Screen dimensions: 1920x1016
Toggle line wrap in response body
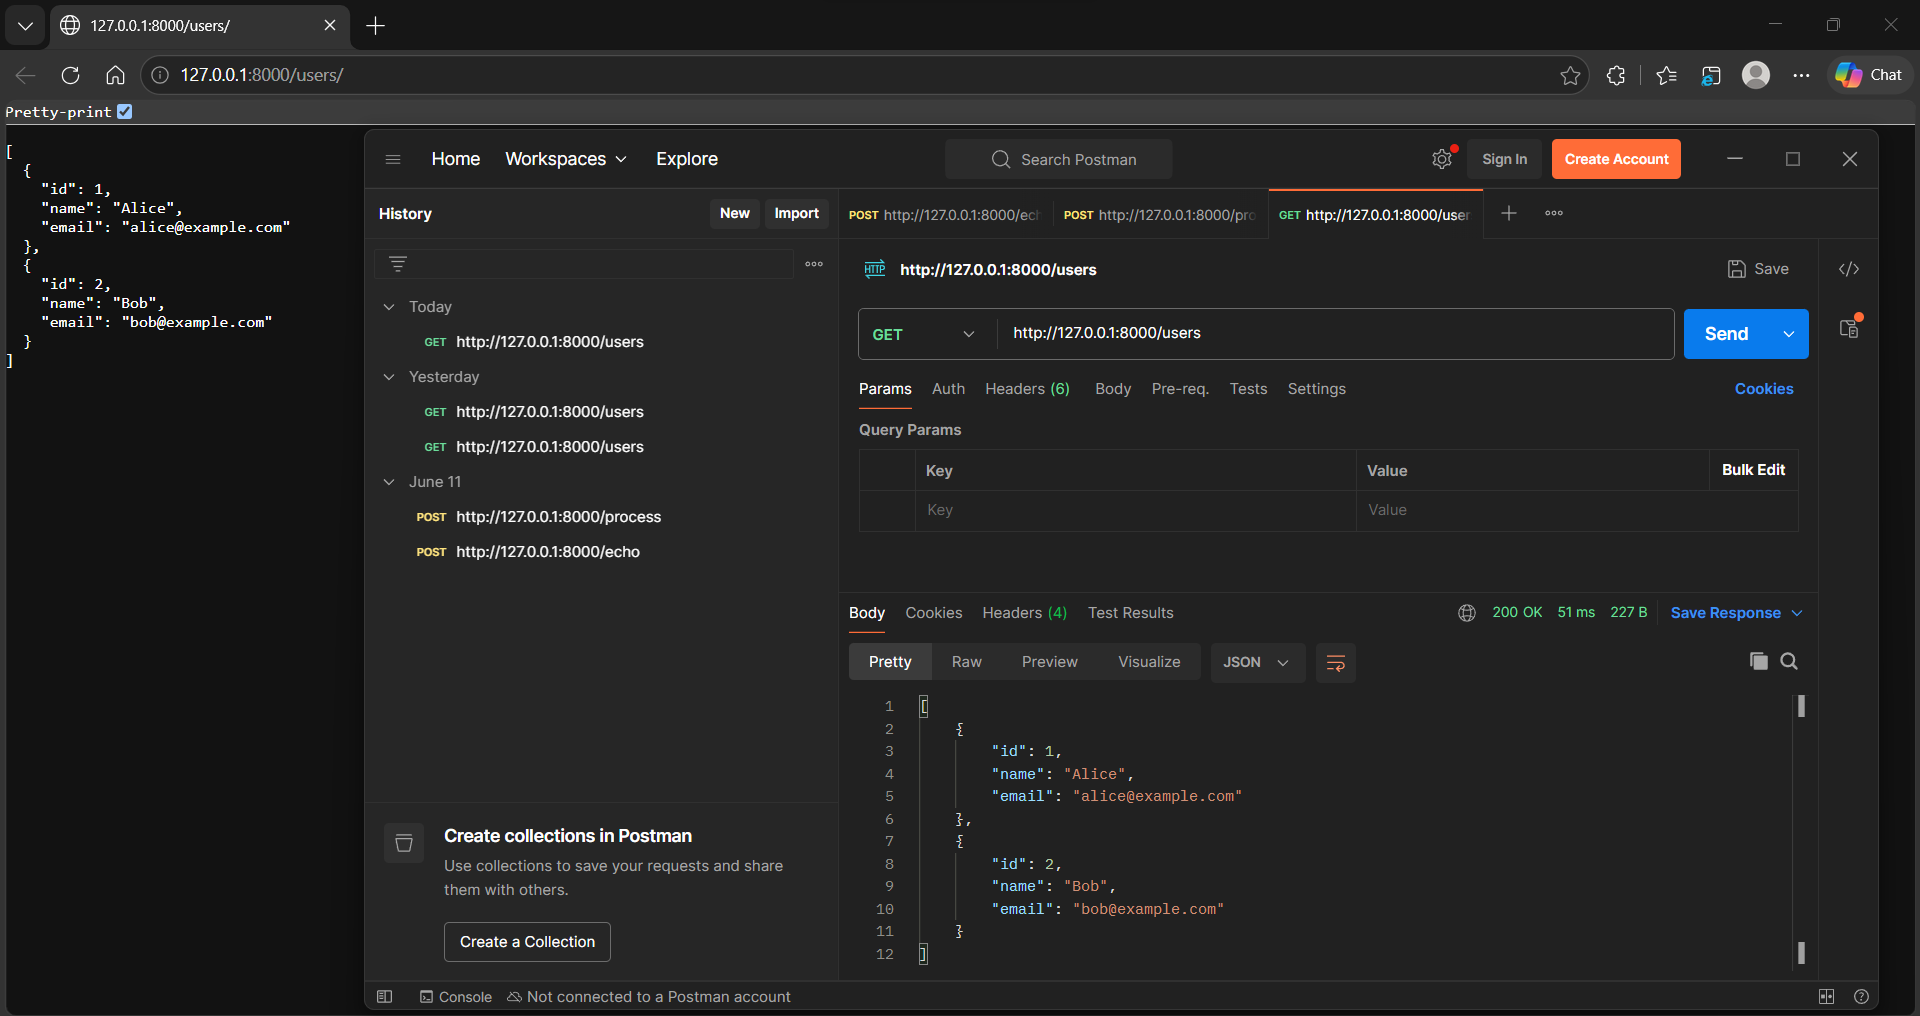(x=1336, y=662)
